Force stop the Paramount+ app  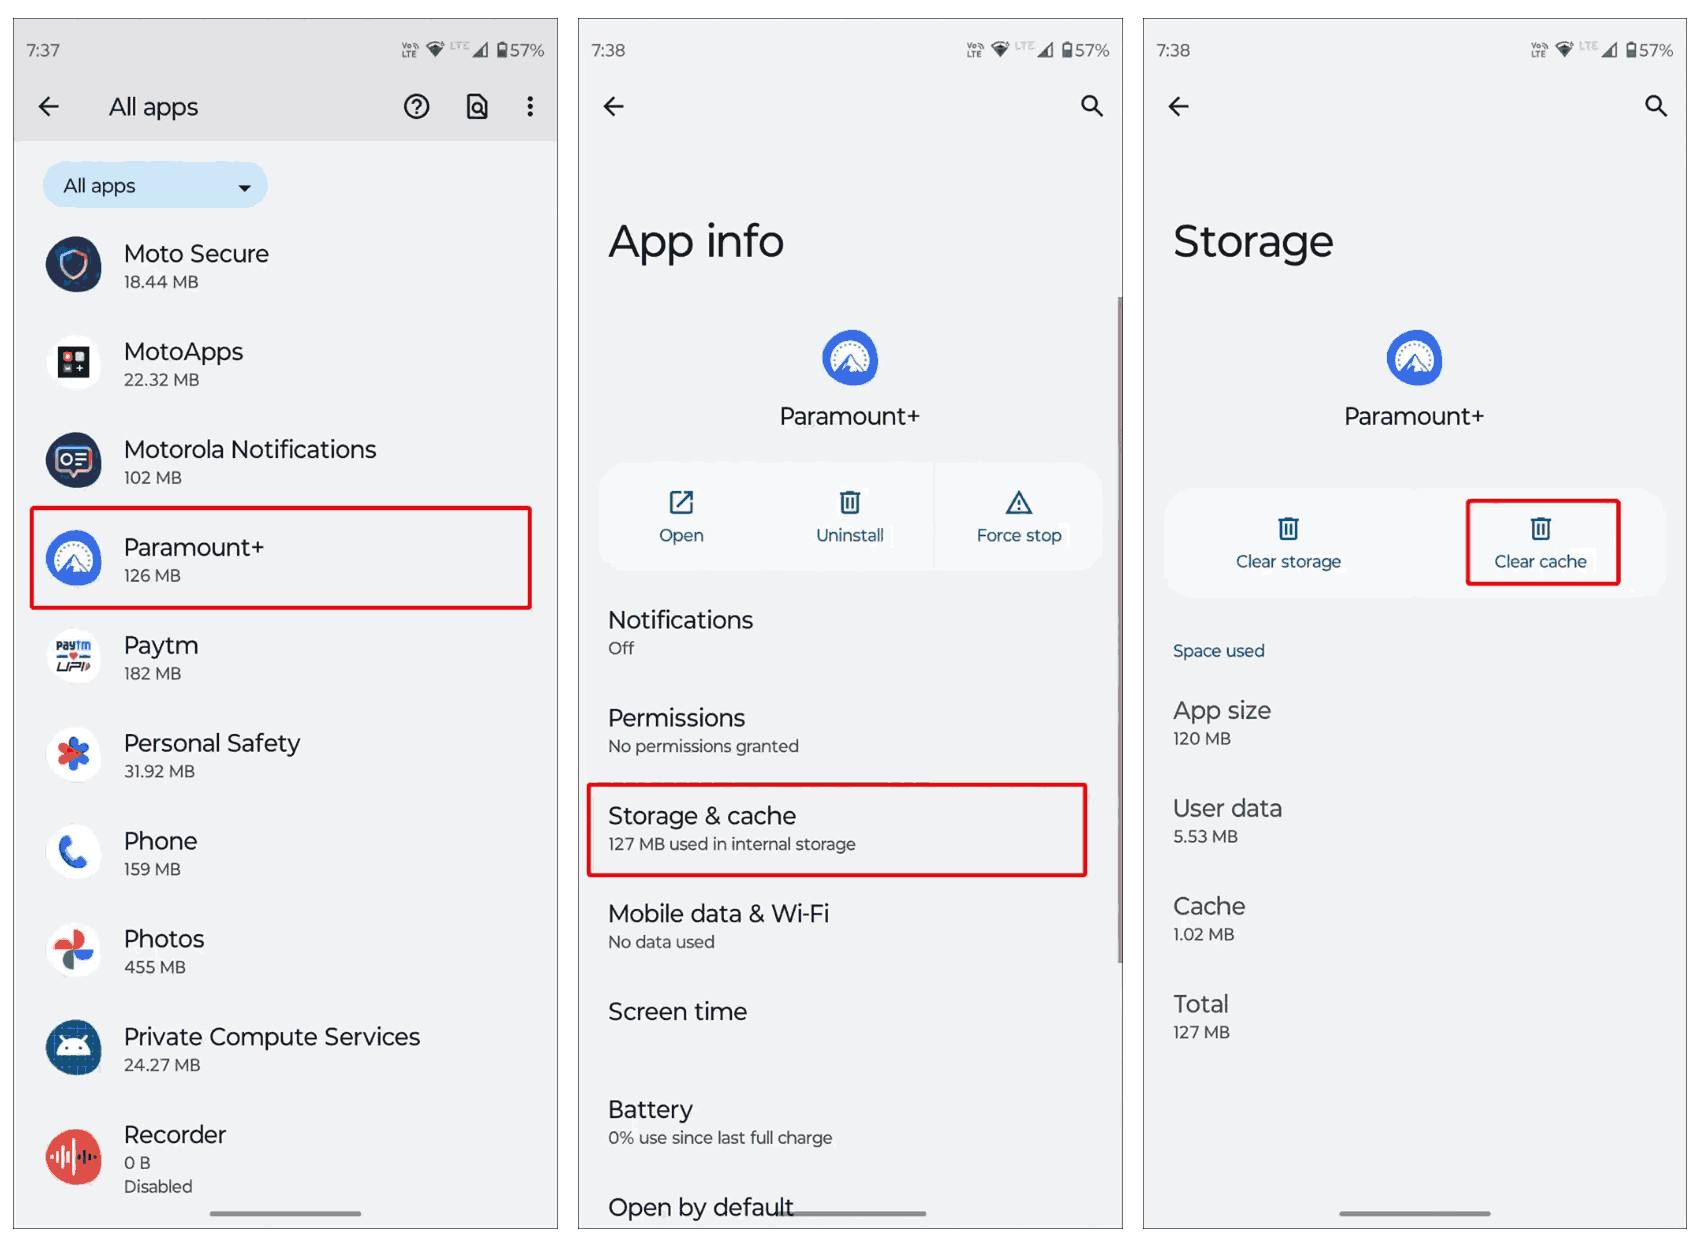tap(1018, 517)
